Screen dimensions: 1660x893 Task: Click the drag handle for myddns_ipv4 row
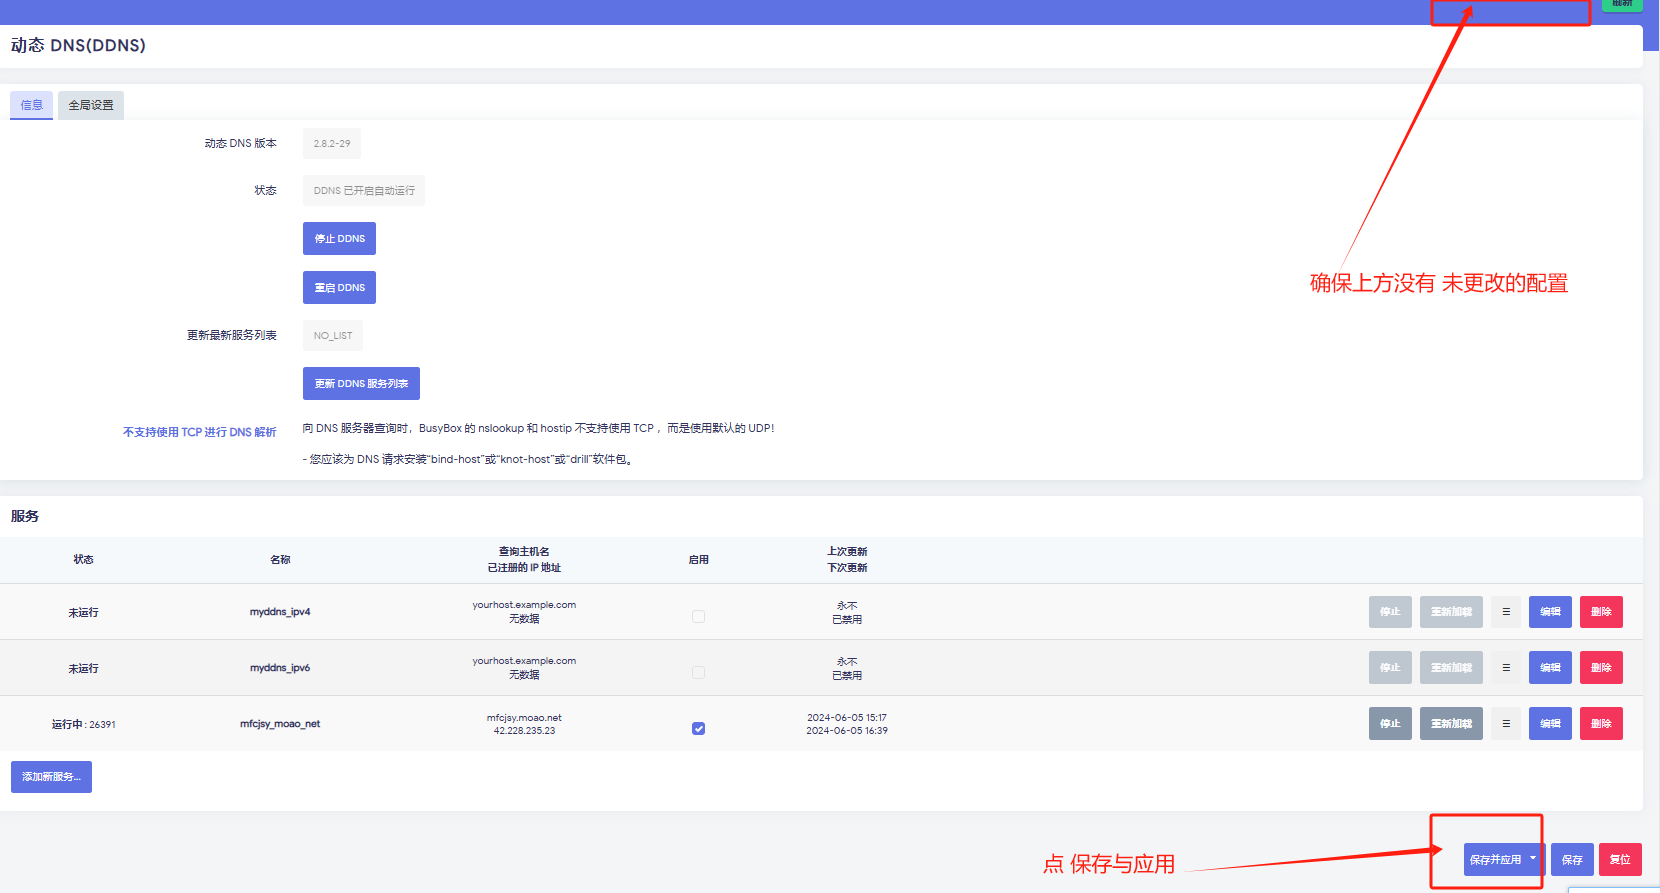(x=1506, y=612)
